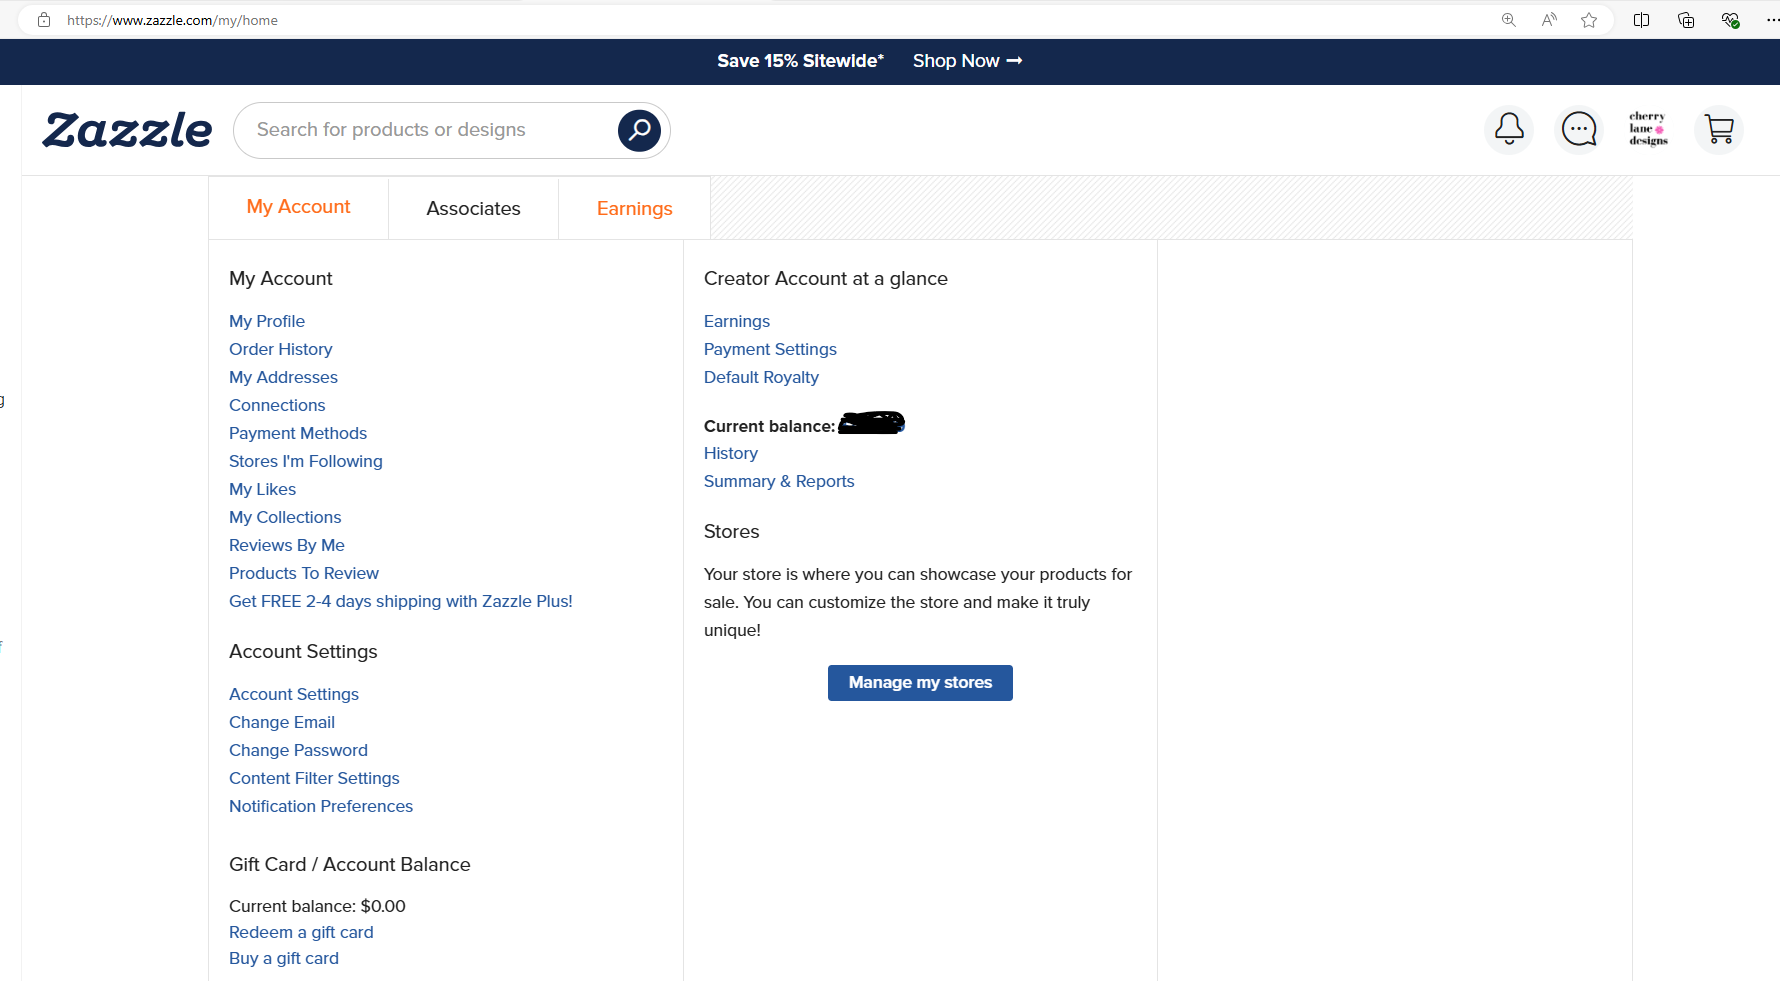
Task: Click the Current balance: $0.00 text
Action: point(317,906)
